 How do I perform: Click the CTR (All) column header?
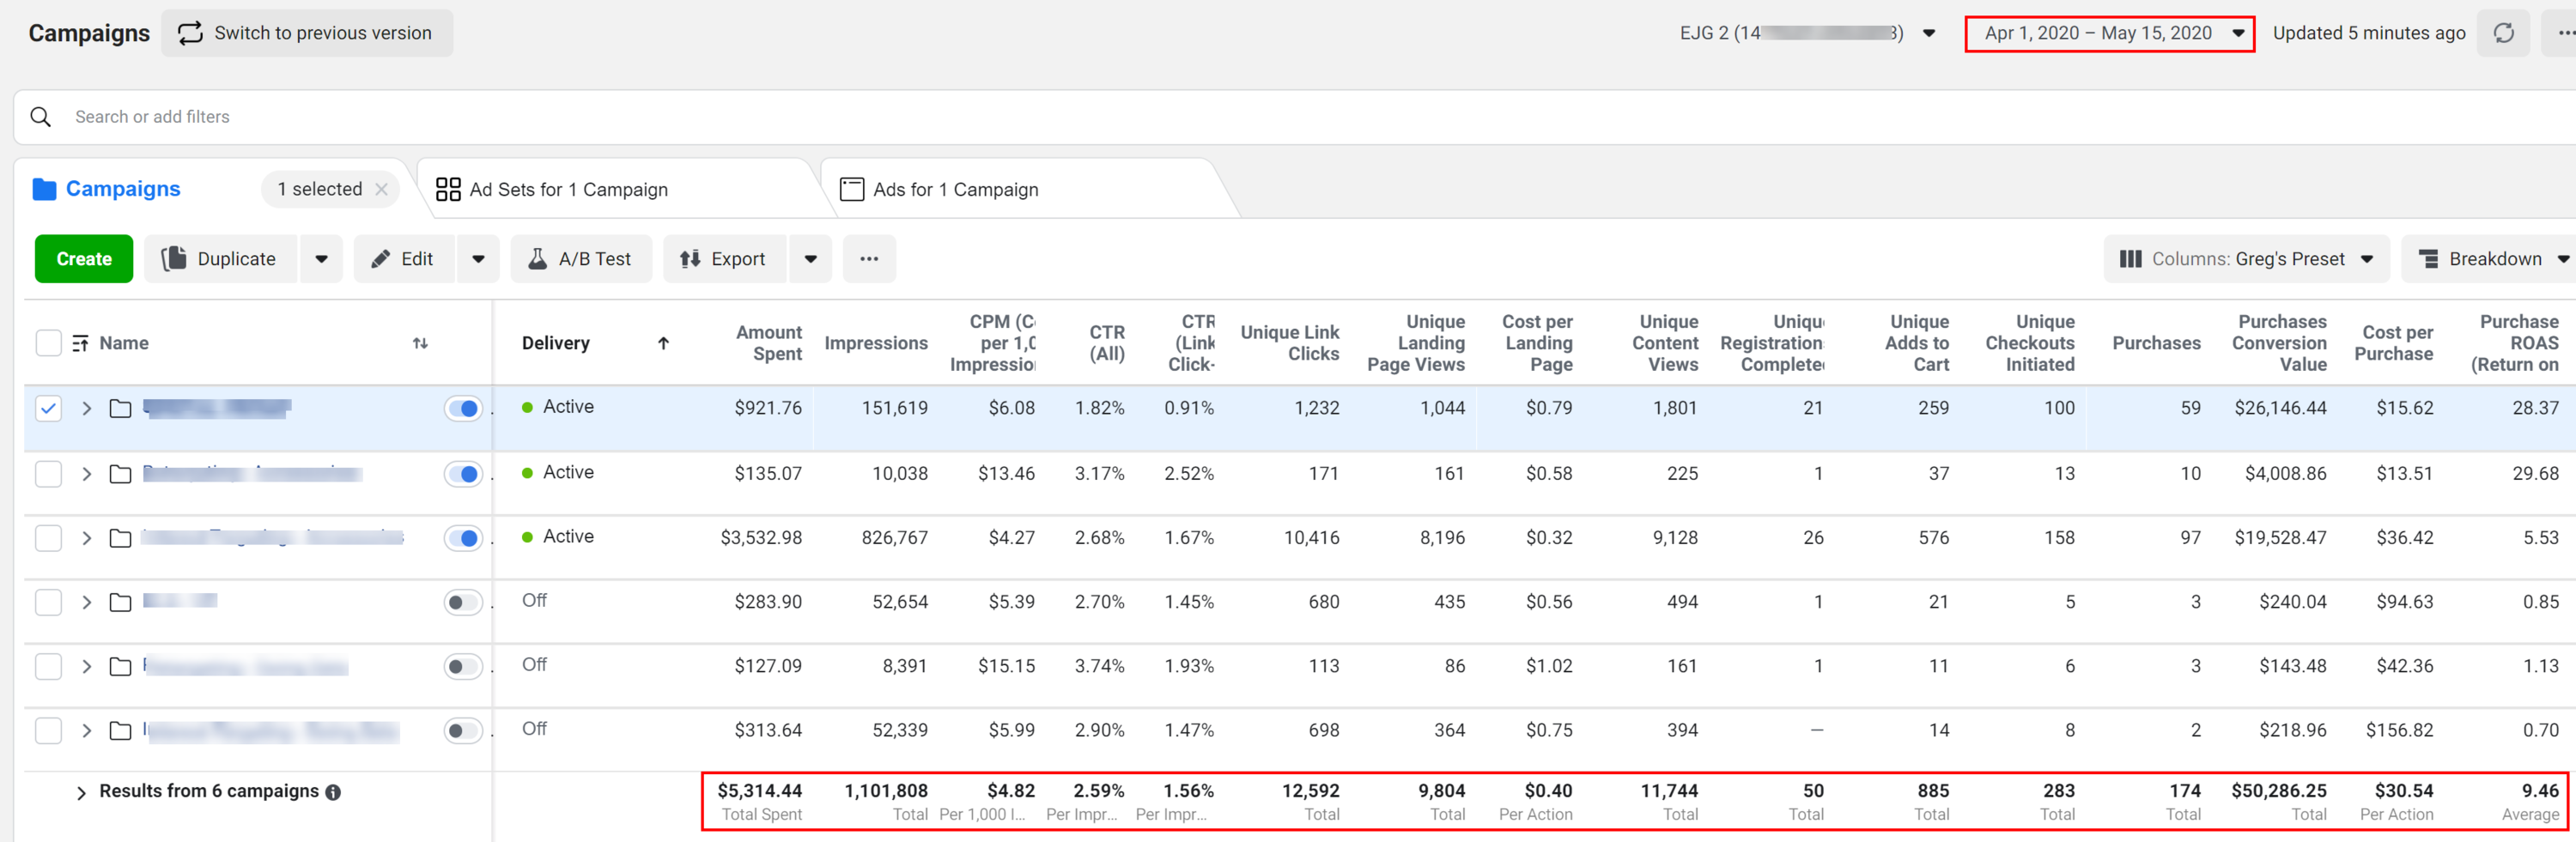click(1106, 343)
